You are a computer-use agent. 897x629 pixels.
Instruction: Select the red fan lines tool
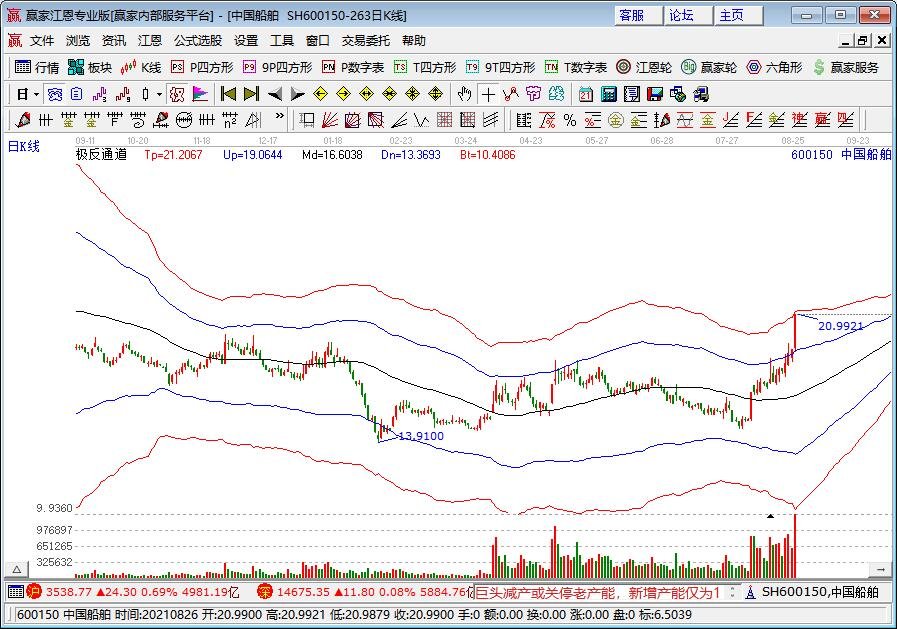point(330,120)
